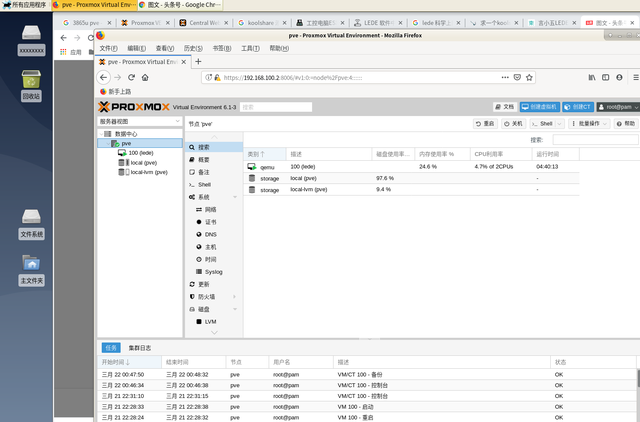The height and width of the screenshot is (422, 640).
Task: Open Shell entry in node side menu
Action: [214, 184]
